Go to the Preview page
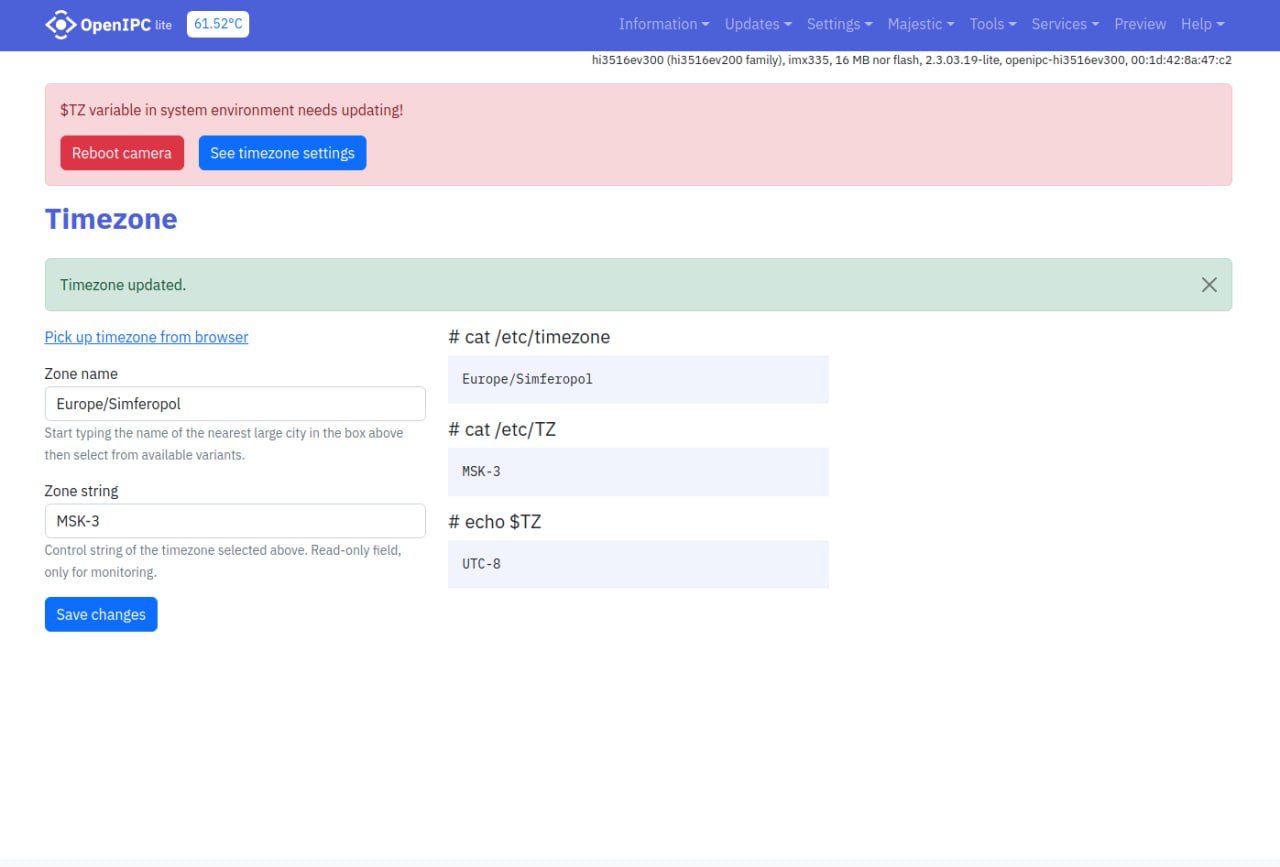 click(x=1140, y=24)
